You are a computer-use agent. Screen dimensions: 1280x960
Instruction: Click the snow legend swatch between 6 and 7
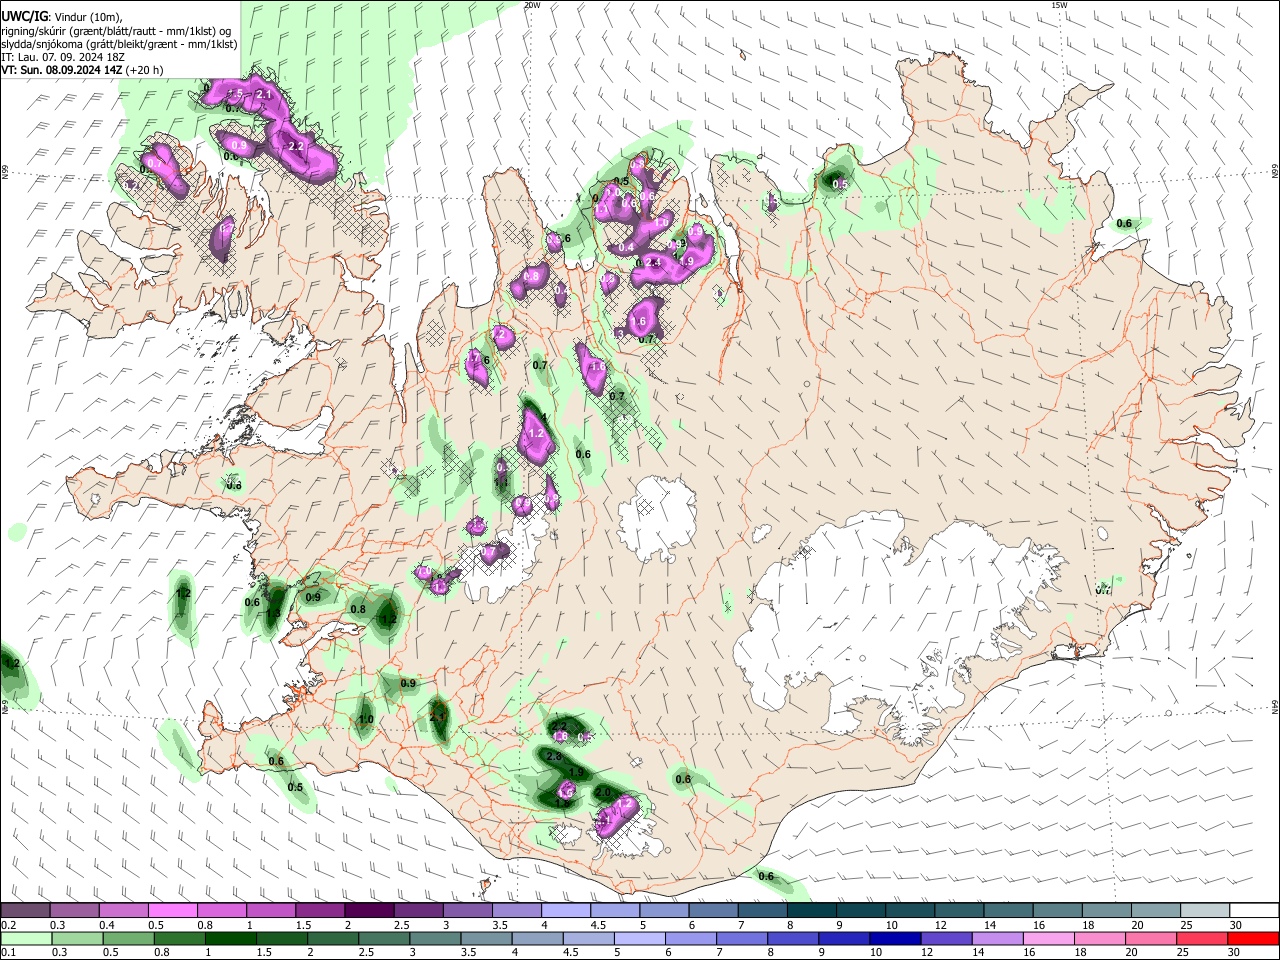point(713,911)
